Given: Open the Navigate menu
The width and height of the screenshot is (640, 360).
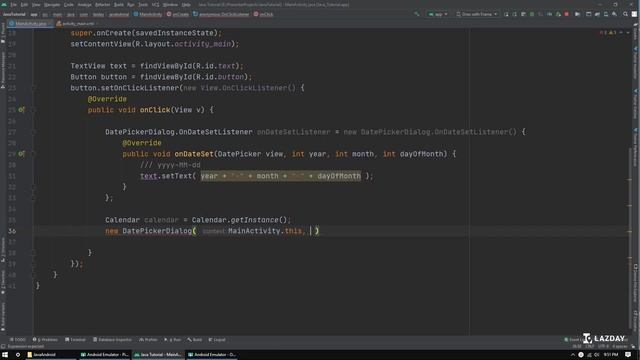Looking at the screenshot, I should [x=52, y=4].
